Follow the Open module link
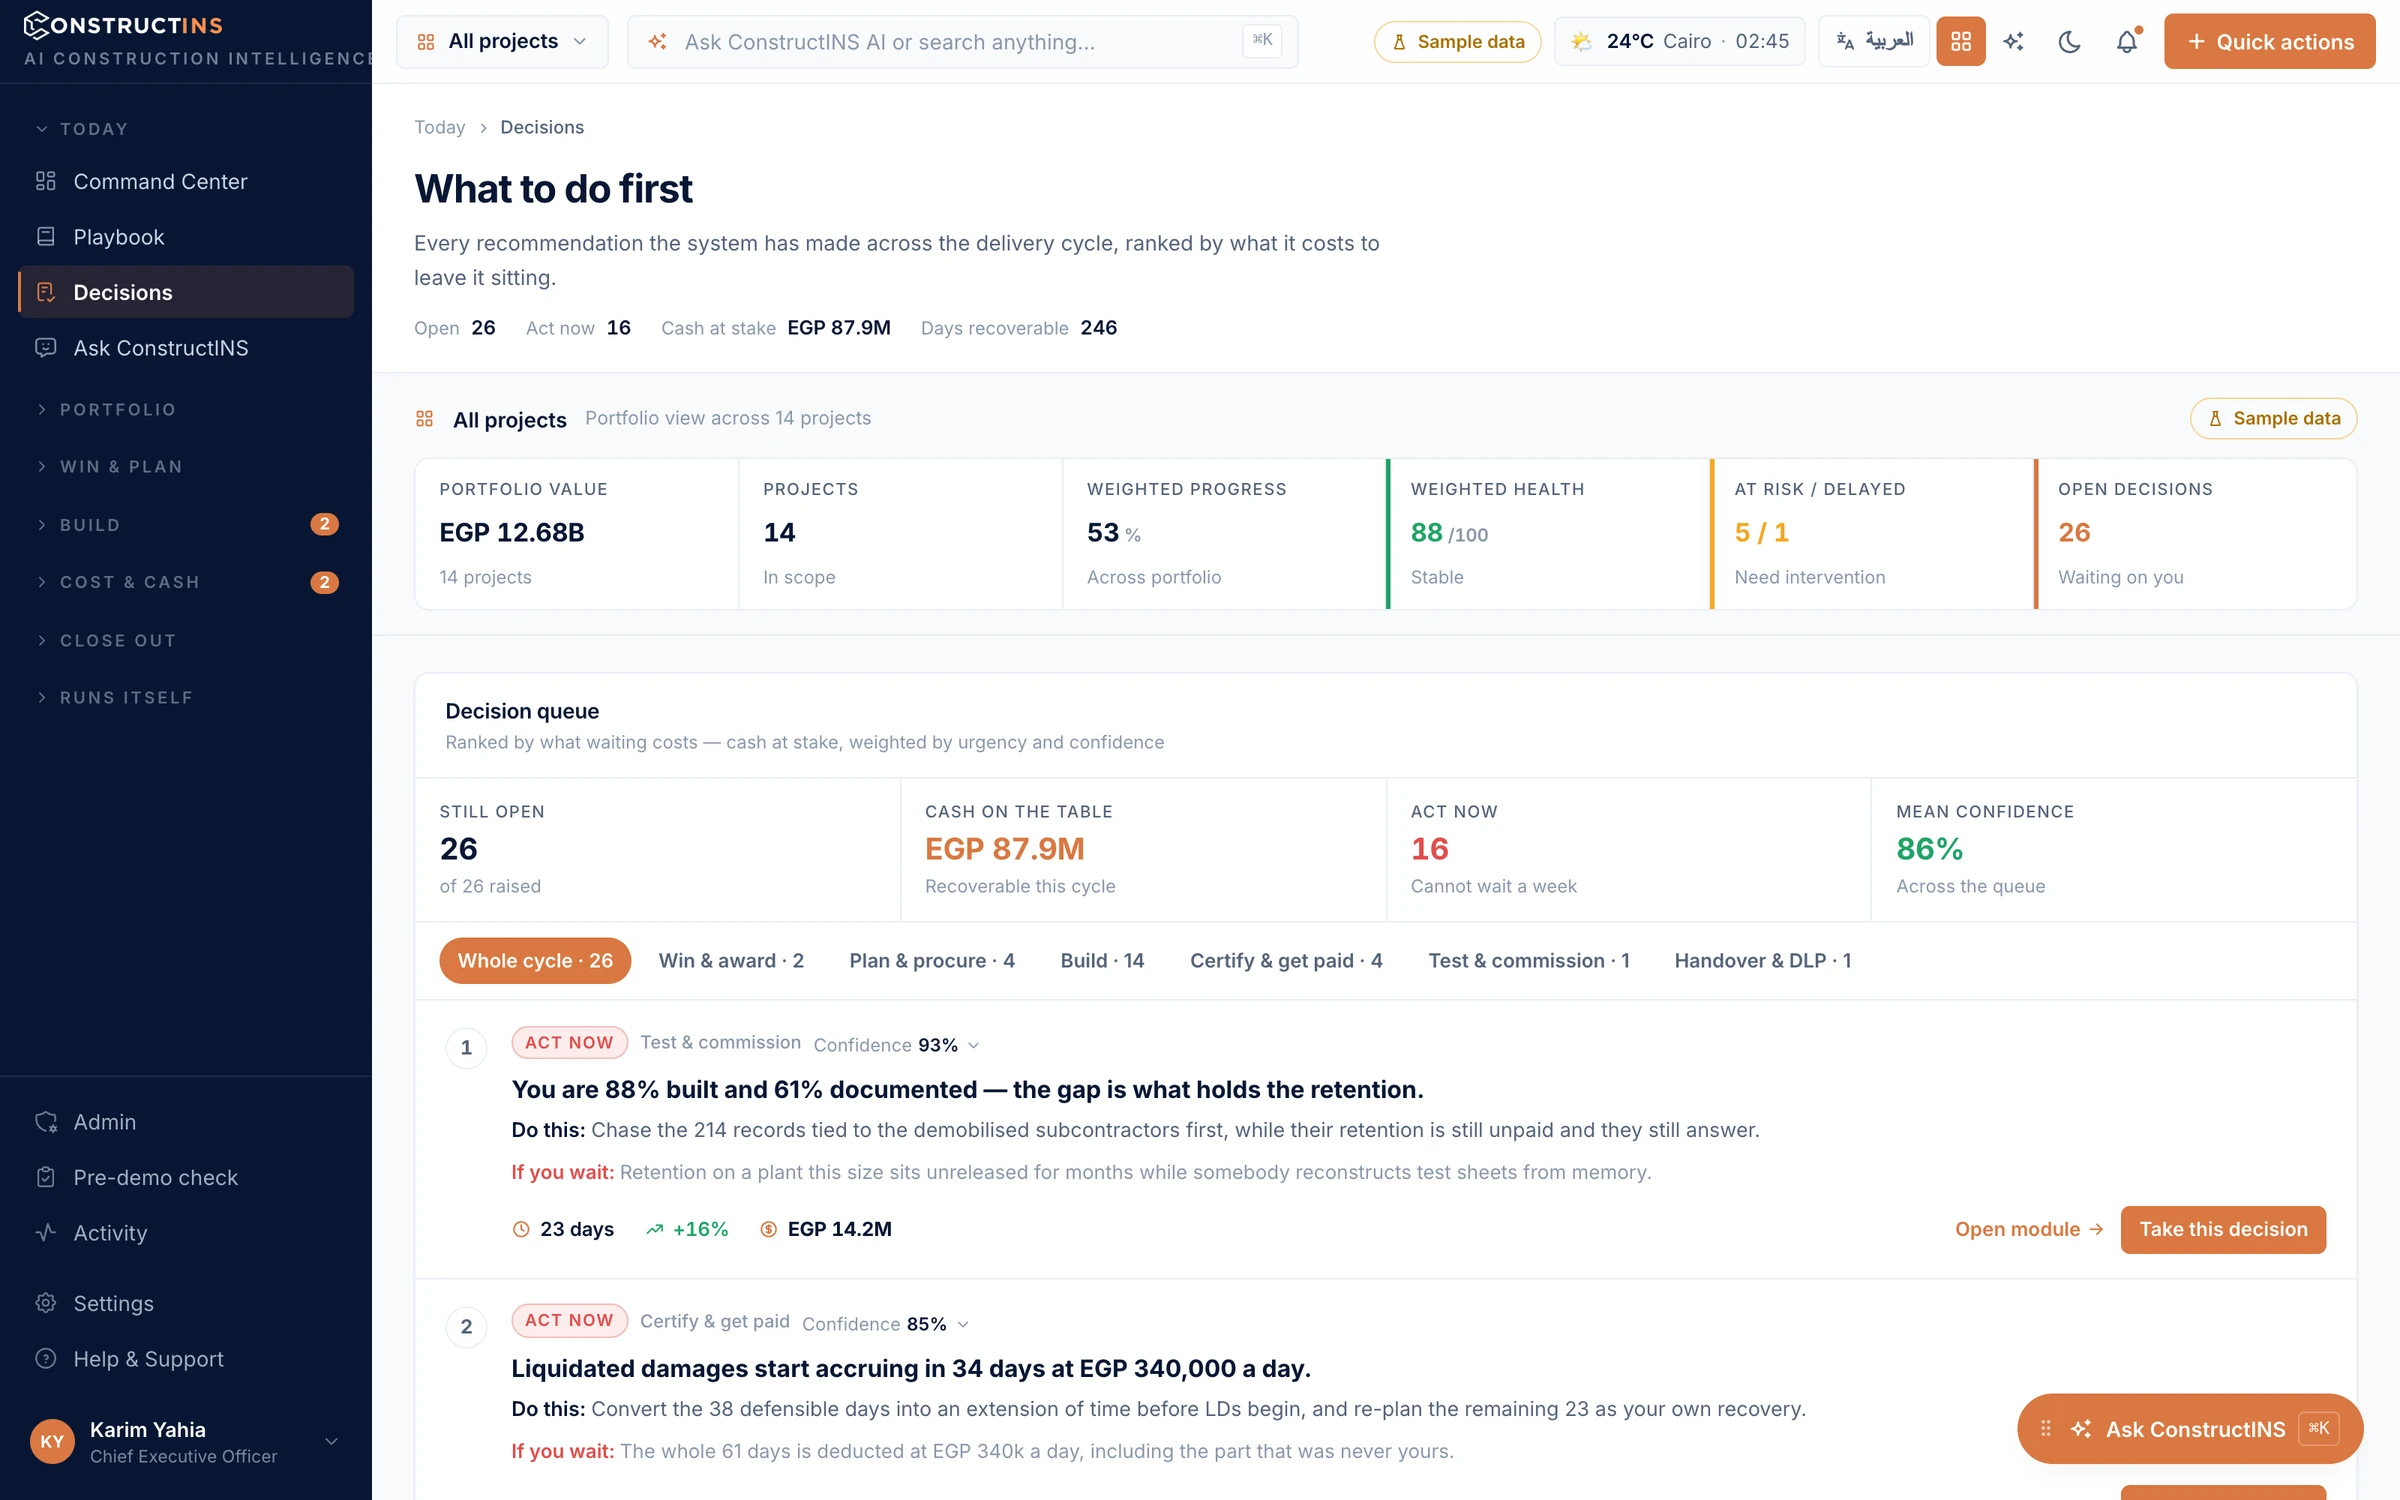 pos(2029,1229)
